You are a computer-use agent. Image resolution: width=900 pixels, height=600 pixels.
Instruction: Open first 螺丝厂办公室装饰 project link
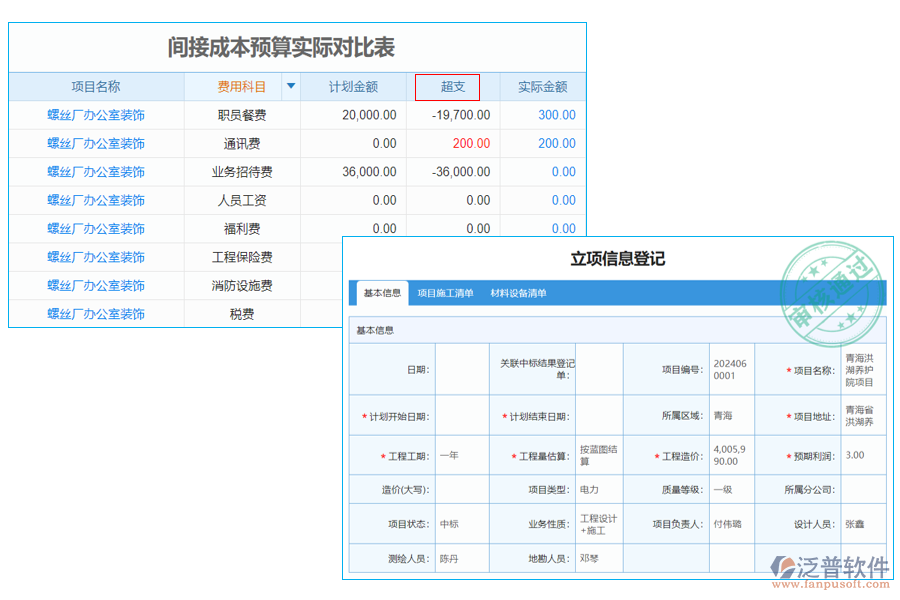tap(97, 115)
